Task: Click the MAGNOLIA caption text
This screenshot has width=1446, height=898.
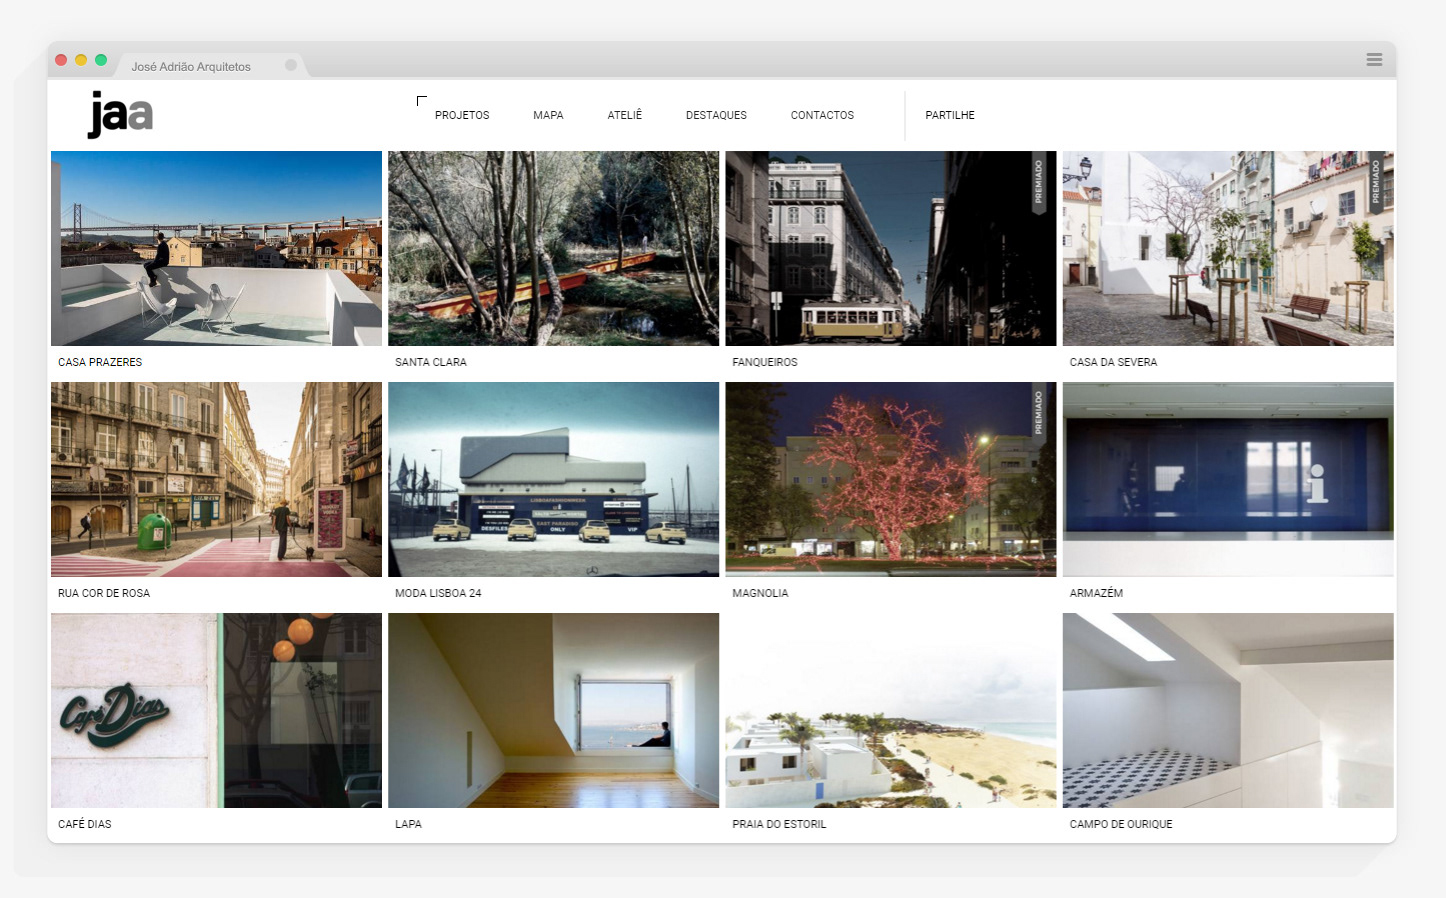Action: 760,593
